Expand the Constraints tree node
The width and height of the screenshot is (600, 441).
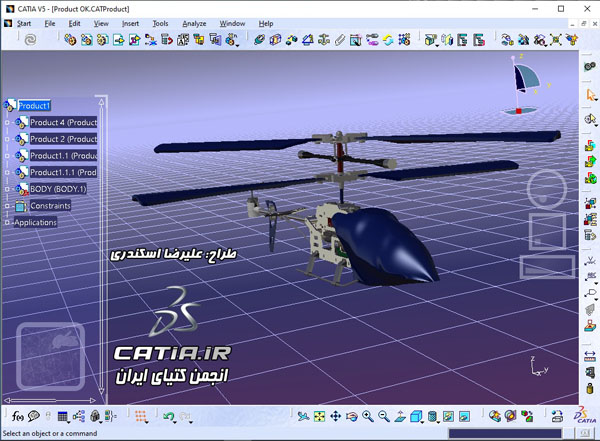[x=7, y=206]
